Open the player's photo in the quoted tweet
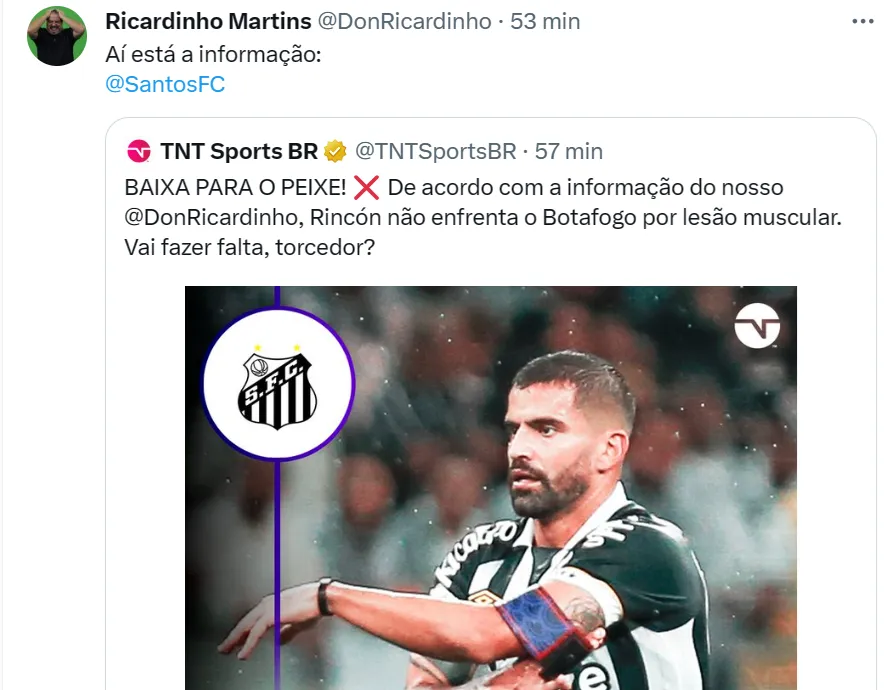This screenshot has height=690, width=895. pyautogui.click(x=560, y=480)
